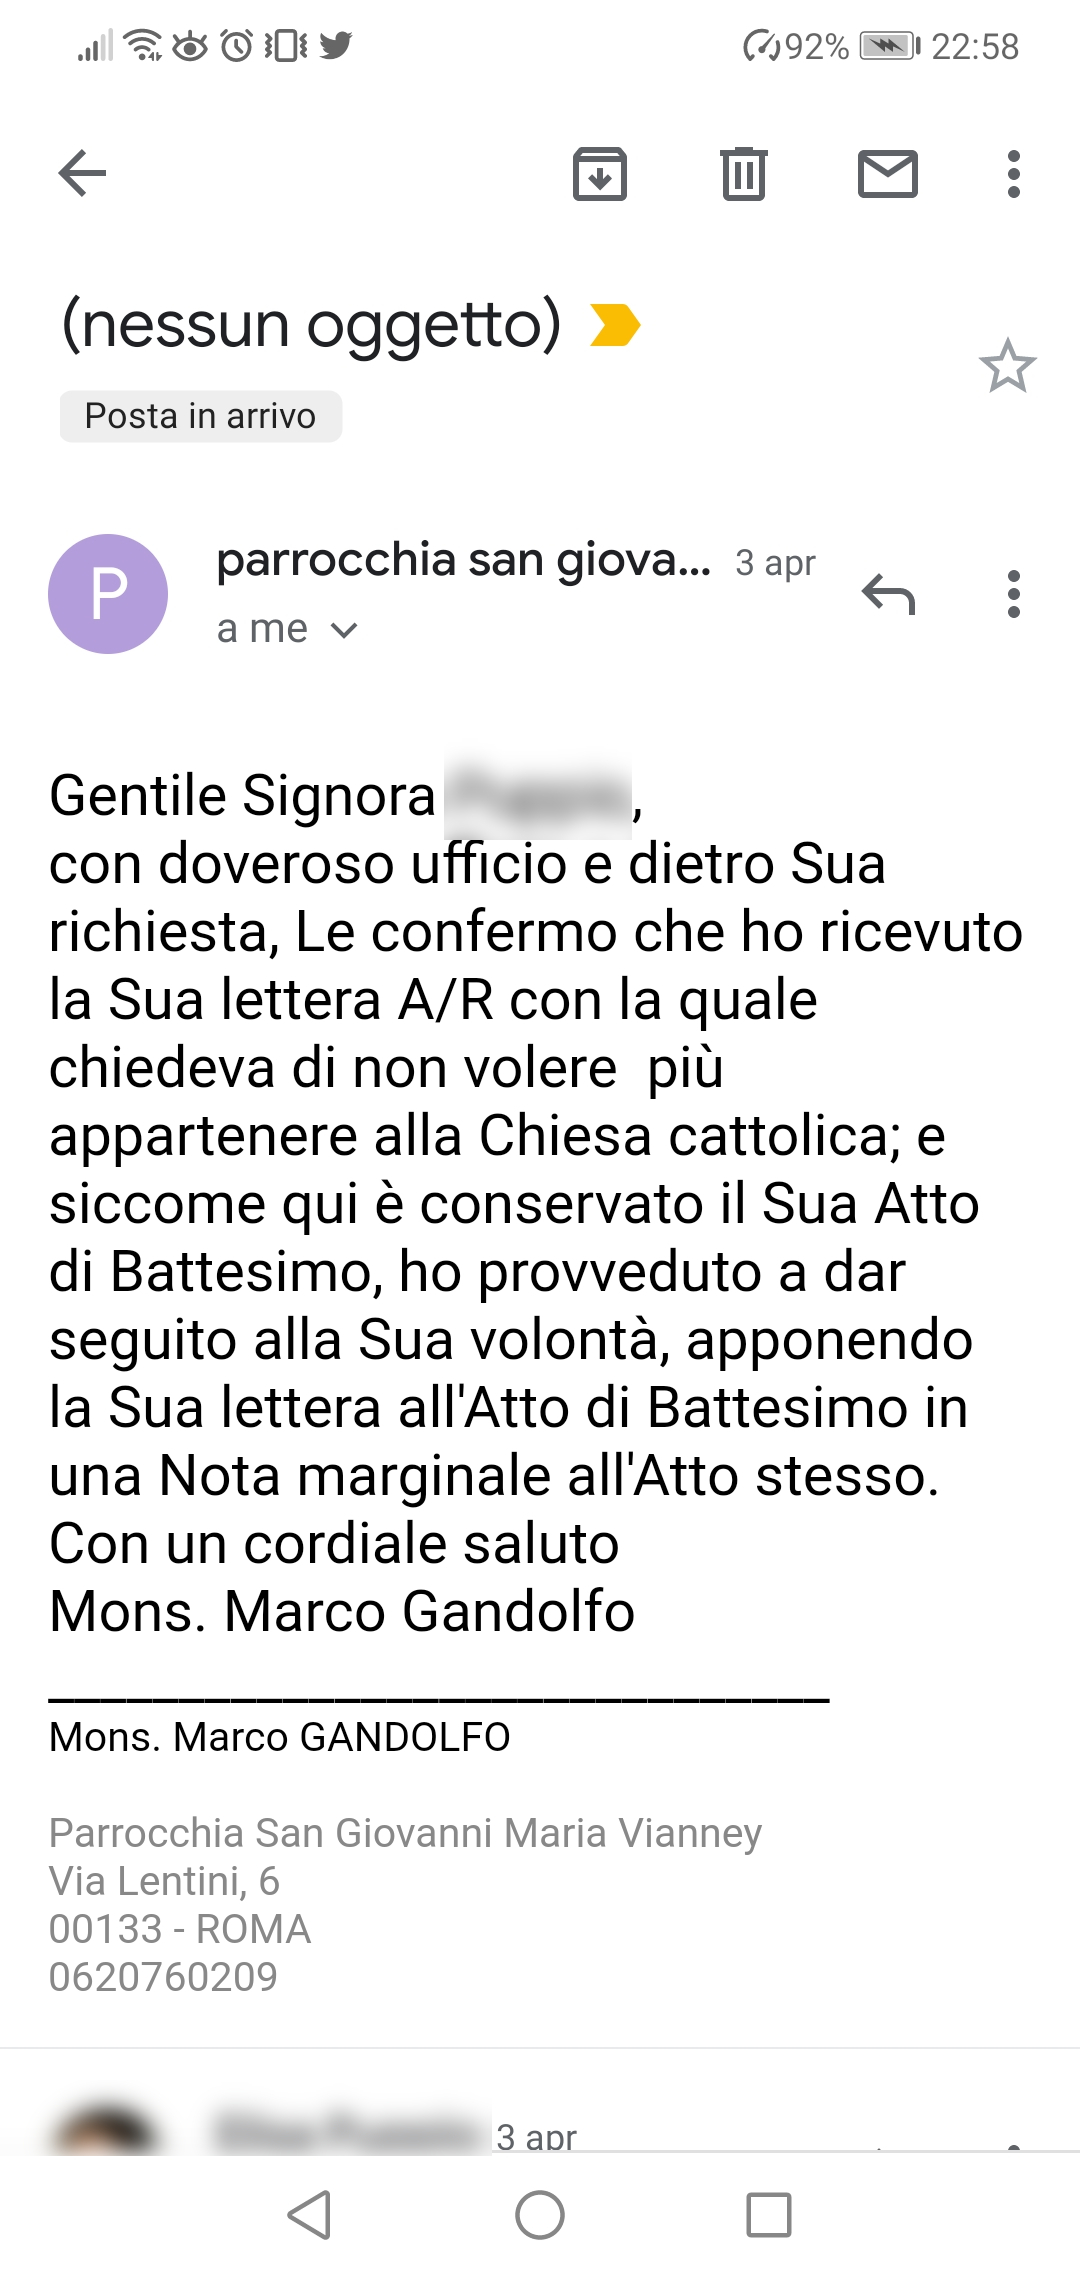Open message options beside reply arrow

[1014, 594]
